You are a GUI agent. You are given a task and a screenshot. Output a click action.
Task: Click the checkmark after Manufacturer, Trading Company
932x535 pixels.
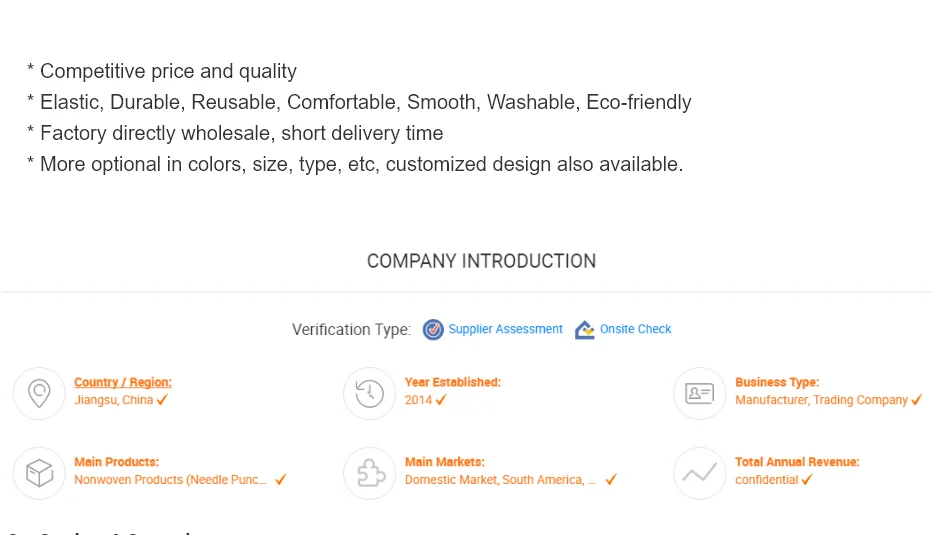click(x=917, y=400)
